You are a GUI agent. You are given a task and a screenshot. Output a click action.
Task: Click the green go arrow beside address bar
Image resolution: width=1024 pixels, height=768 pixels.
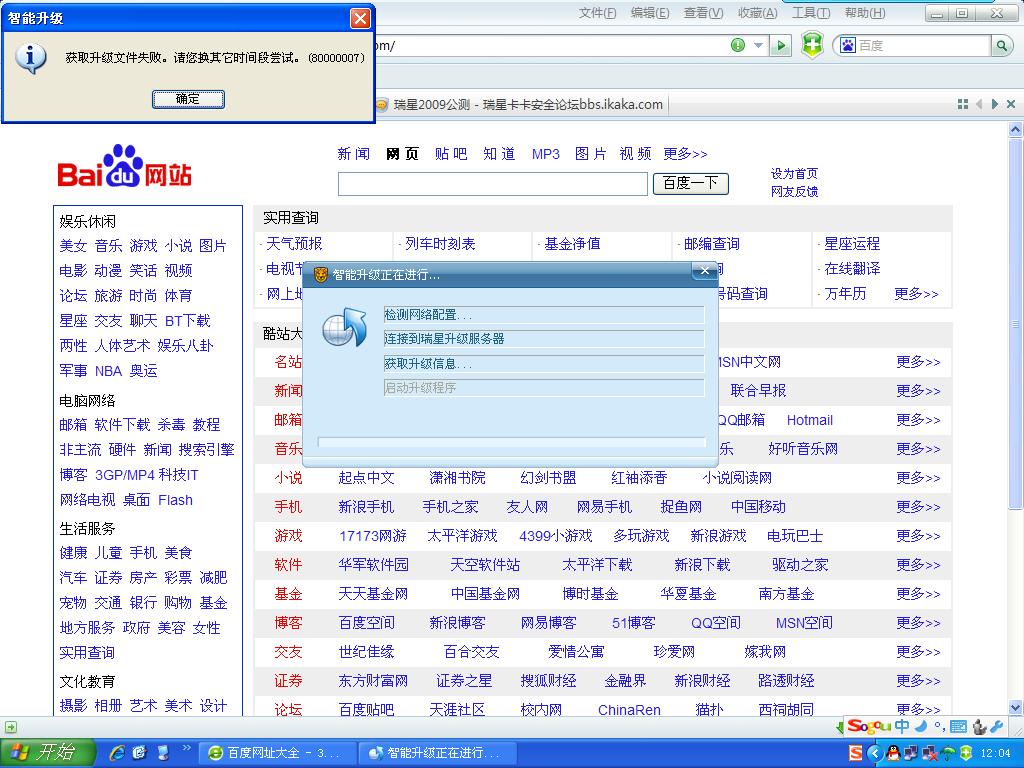point(781,46)
